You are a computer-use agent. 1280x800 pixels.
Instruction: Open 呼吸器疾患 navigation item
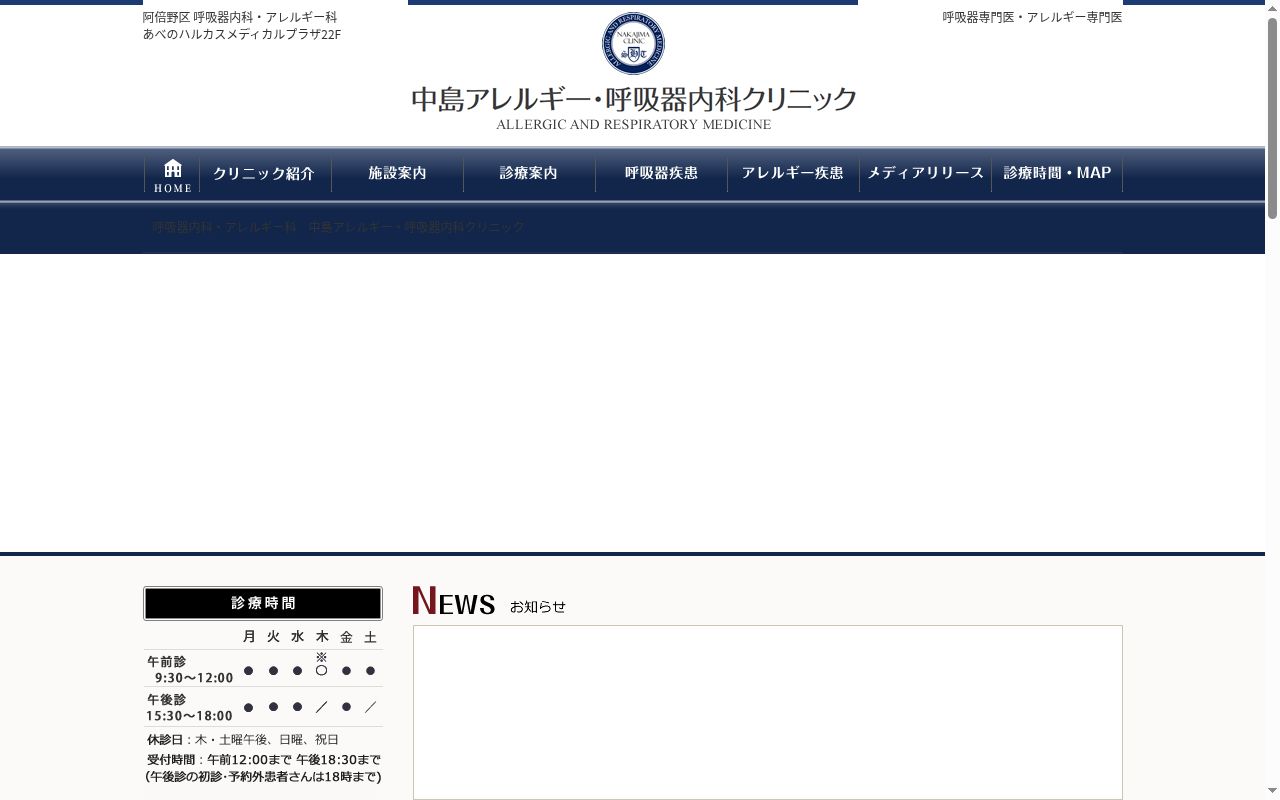pos(661,174)
